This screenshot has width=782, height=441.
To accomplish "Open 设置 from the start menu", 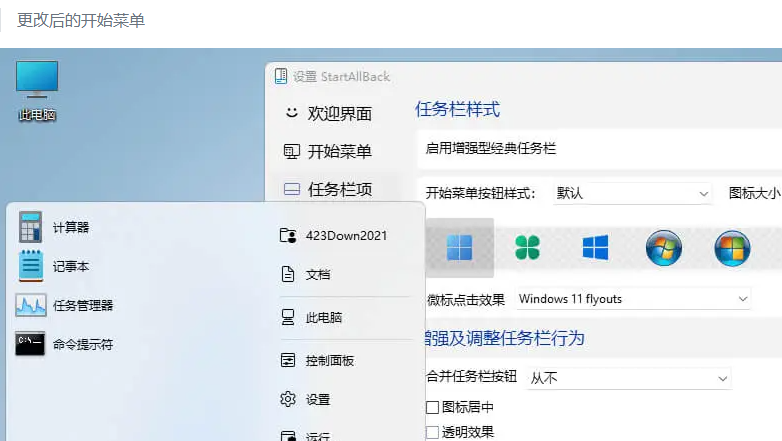I will pyautogui.click(x=305, y=399).
